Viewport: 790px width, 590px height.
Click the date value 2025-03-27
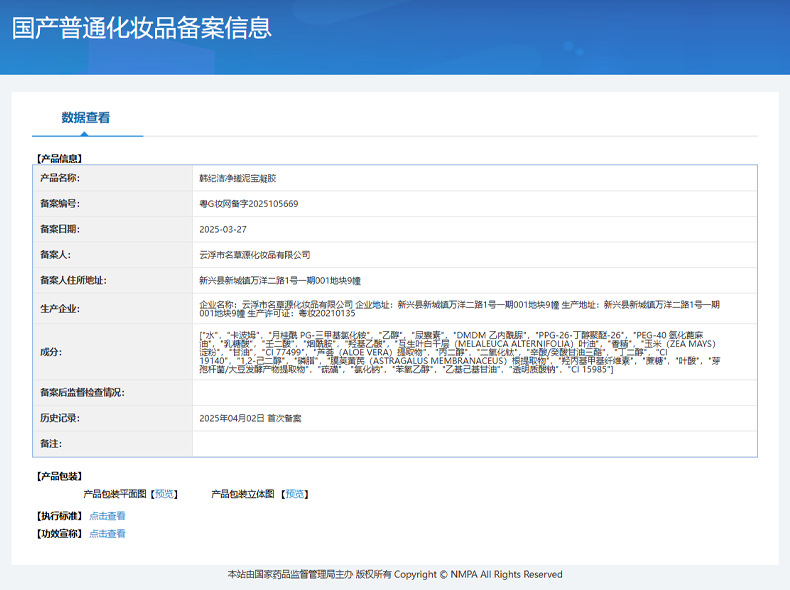tap(223, 229)
